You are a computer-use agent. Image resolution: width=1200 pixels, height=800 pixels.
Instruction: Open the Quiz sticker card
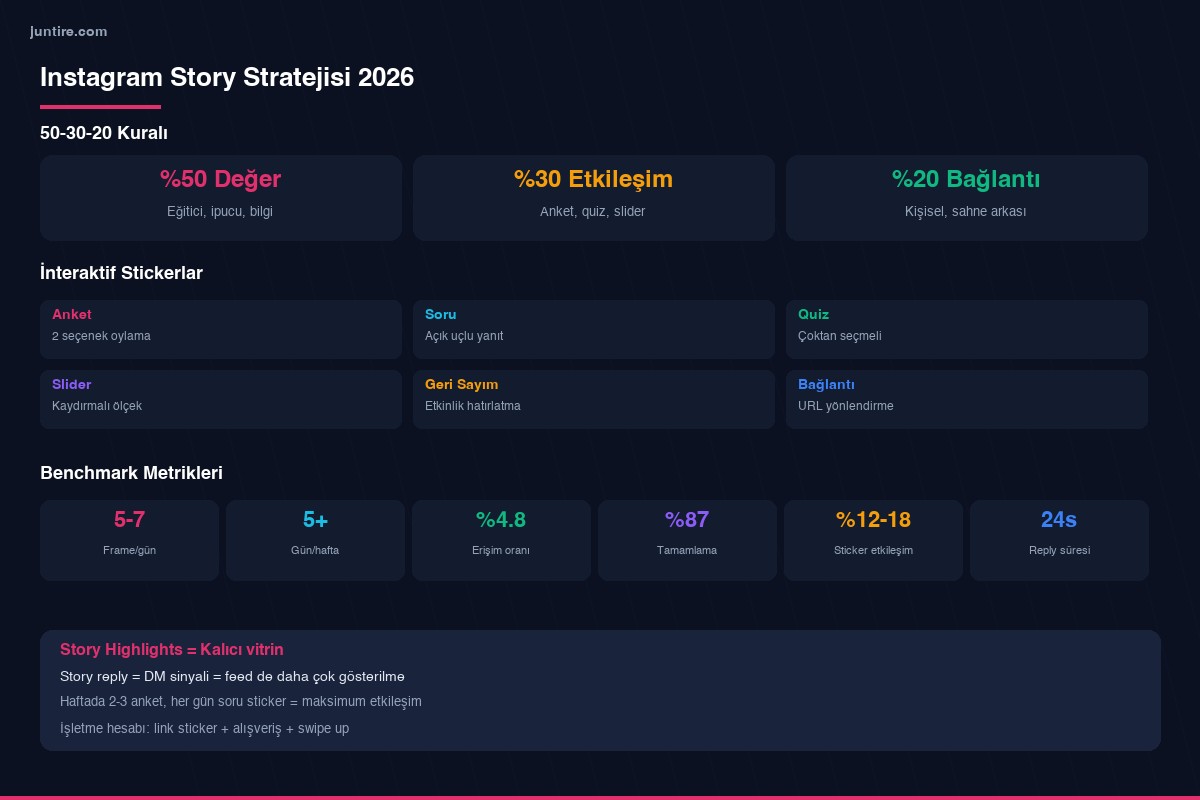pos(967,329)
